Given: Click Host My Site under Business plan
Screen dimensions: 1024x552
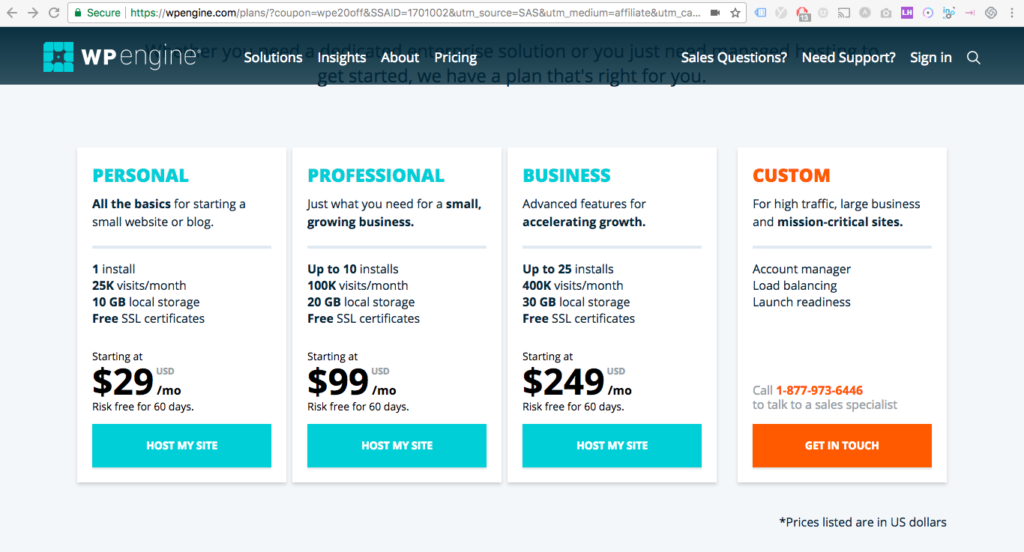Looking at the screenshot, I should coord(612,446).
